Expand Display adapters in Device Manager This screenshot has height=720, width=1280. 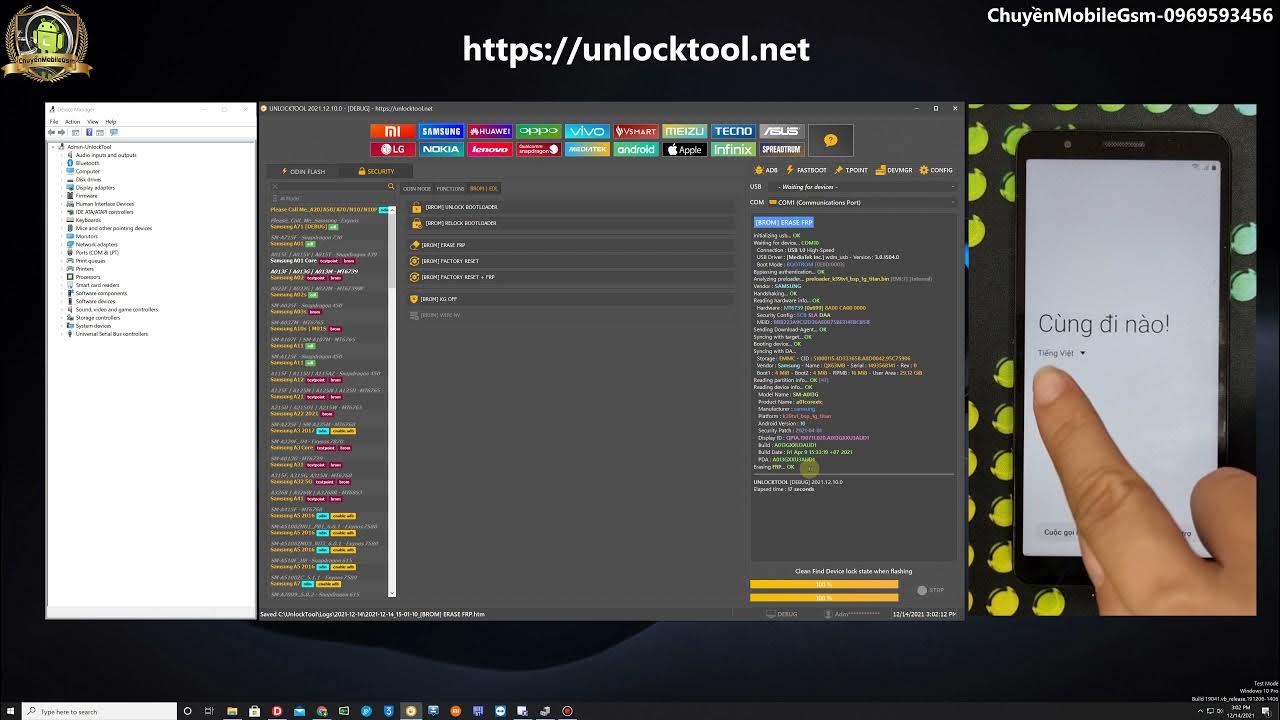pos(62,188)
